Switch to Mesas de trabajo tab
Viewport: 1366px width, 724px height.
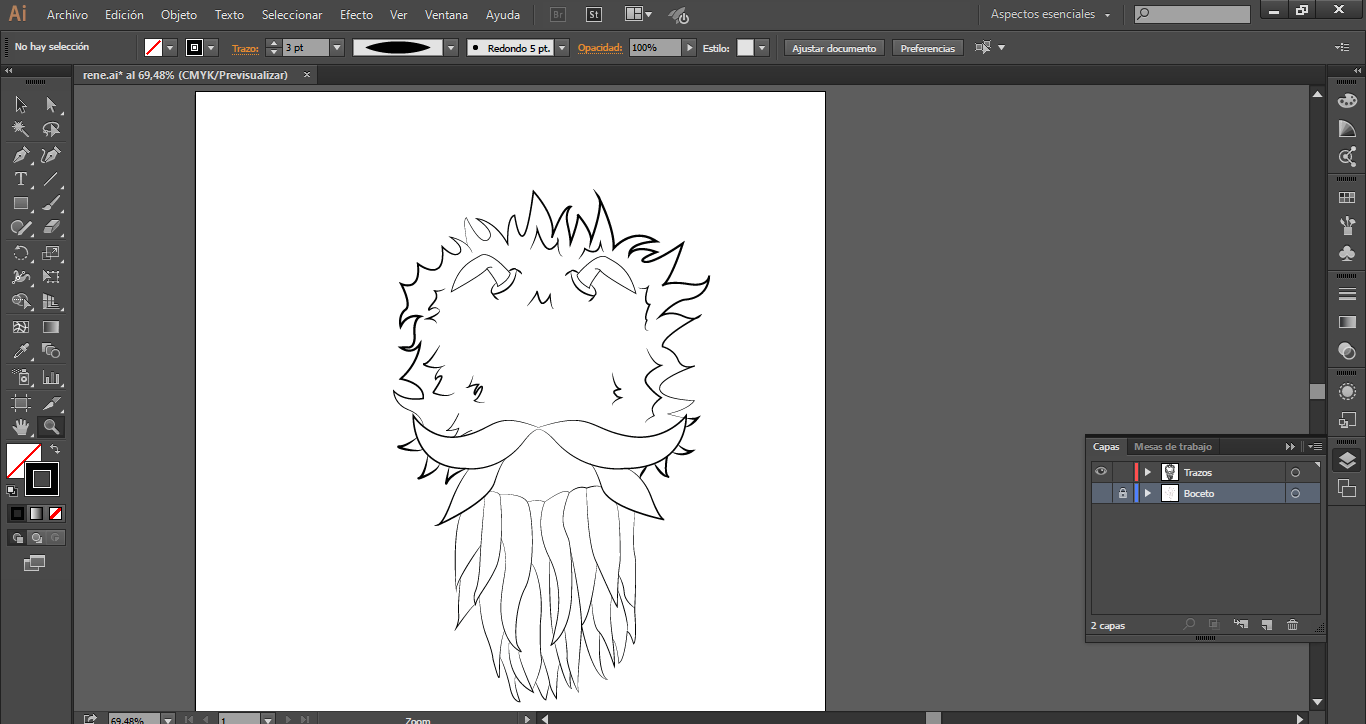(x=1172, y=447)
